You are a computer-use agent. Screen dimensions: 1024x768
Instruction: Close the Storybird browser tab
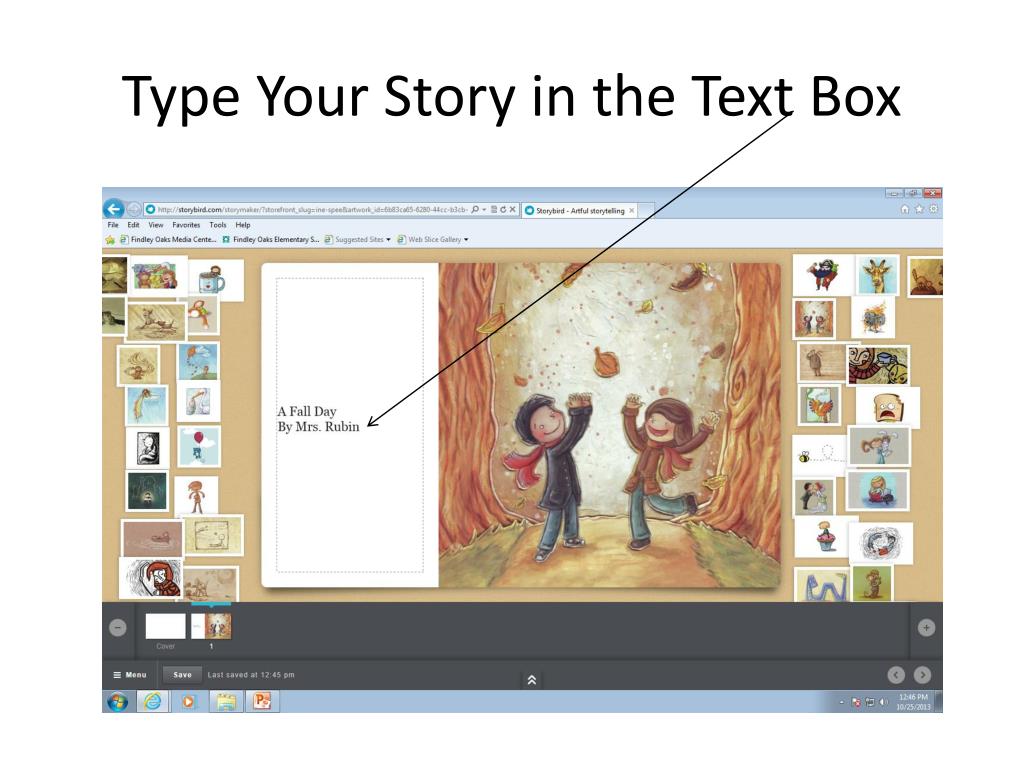click(632, 210)
